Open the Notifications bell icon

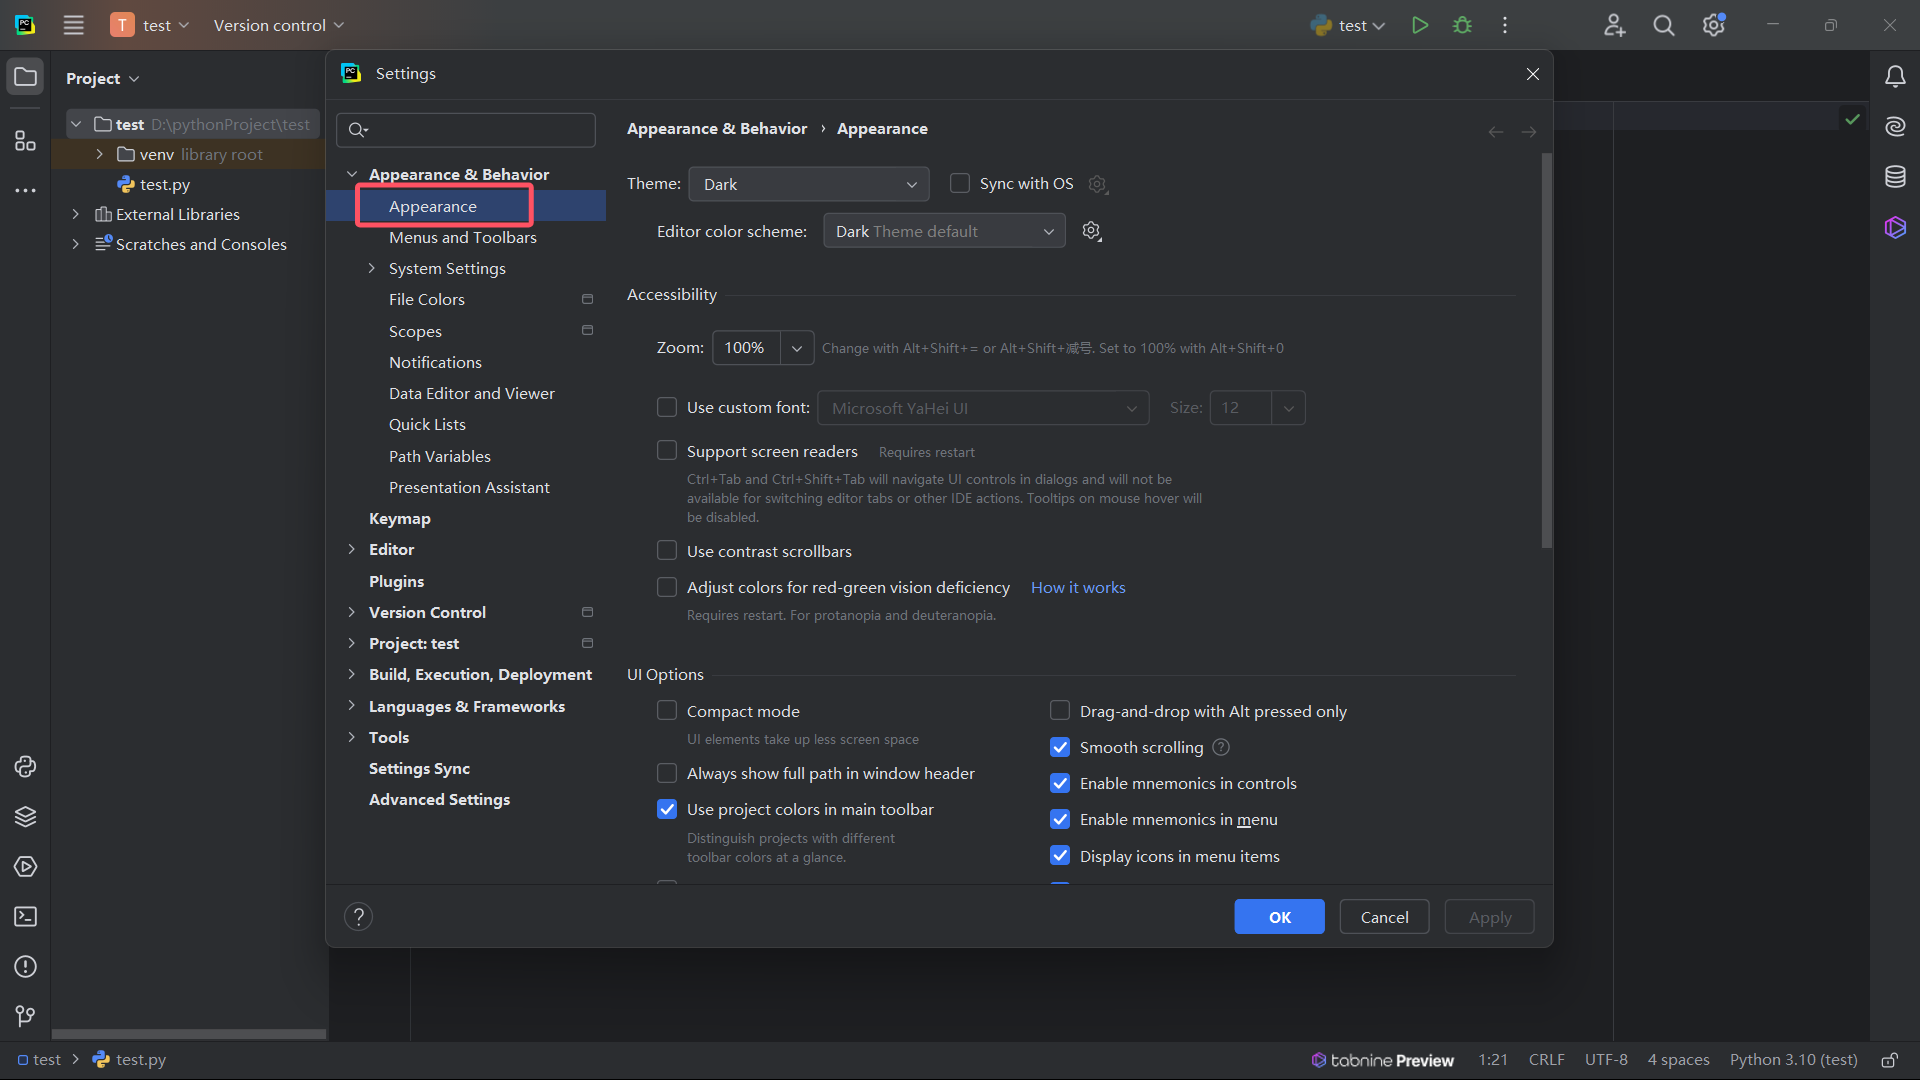1895,77
